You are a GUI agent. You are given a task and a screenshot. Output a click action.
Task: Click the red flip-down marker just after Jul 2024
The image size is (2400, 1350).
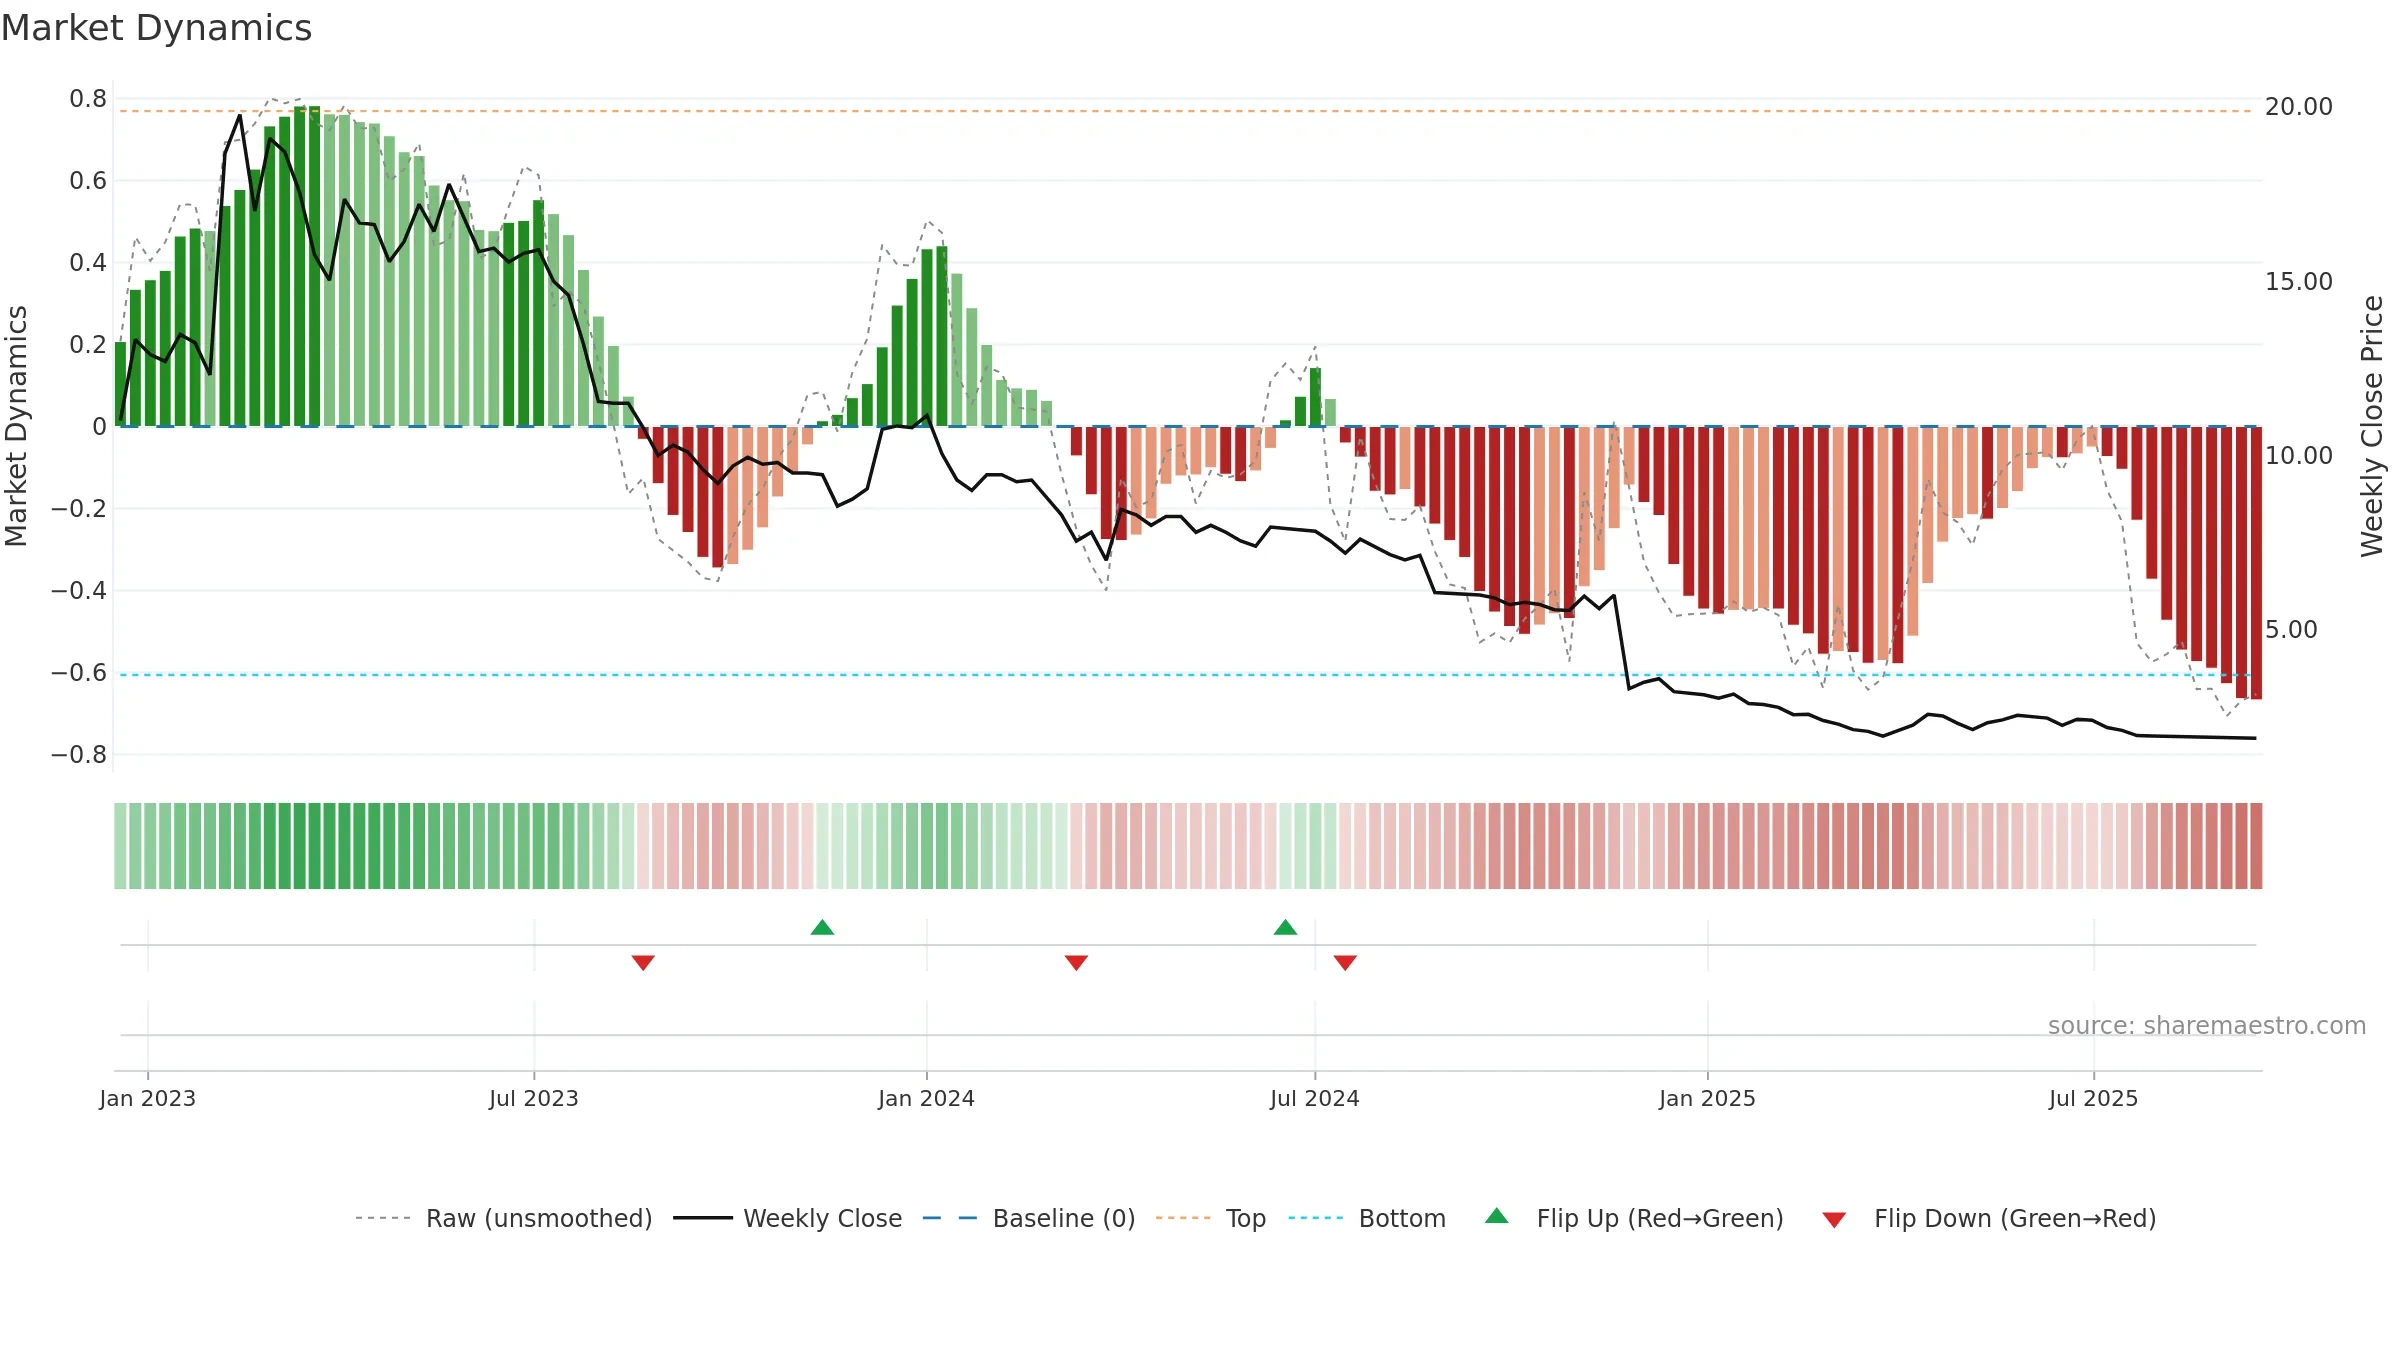[x=1345, y=962]
